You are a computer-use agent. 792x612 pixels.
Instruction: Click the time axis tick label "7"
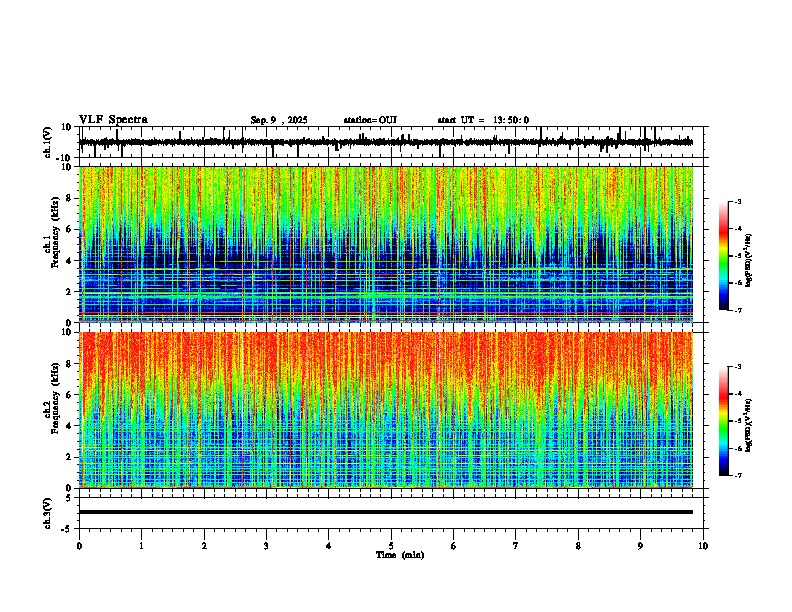click(x=516, y=546)
